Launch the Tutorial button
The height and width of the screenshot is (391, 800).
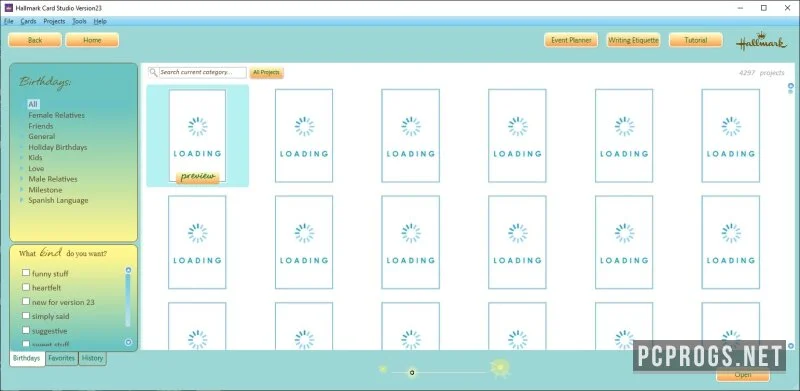[696, 40]
